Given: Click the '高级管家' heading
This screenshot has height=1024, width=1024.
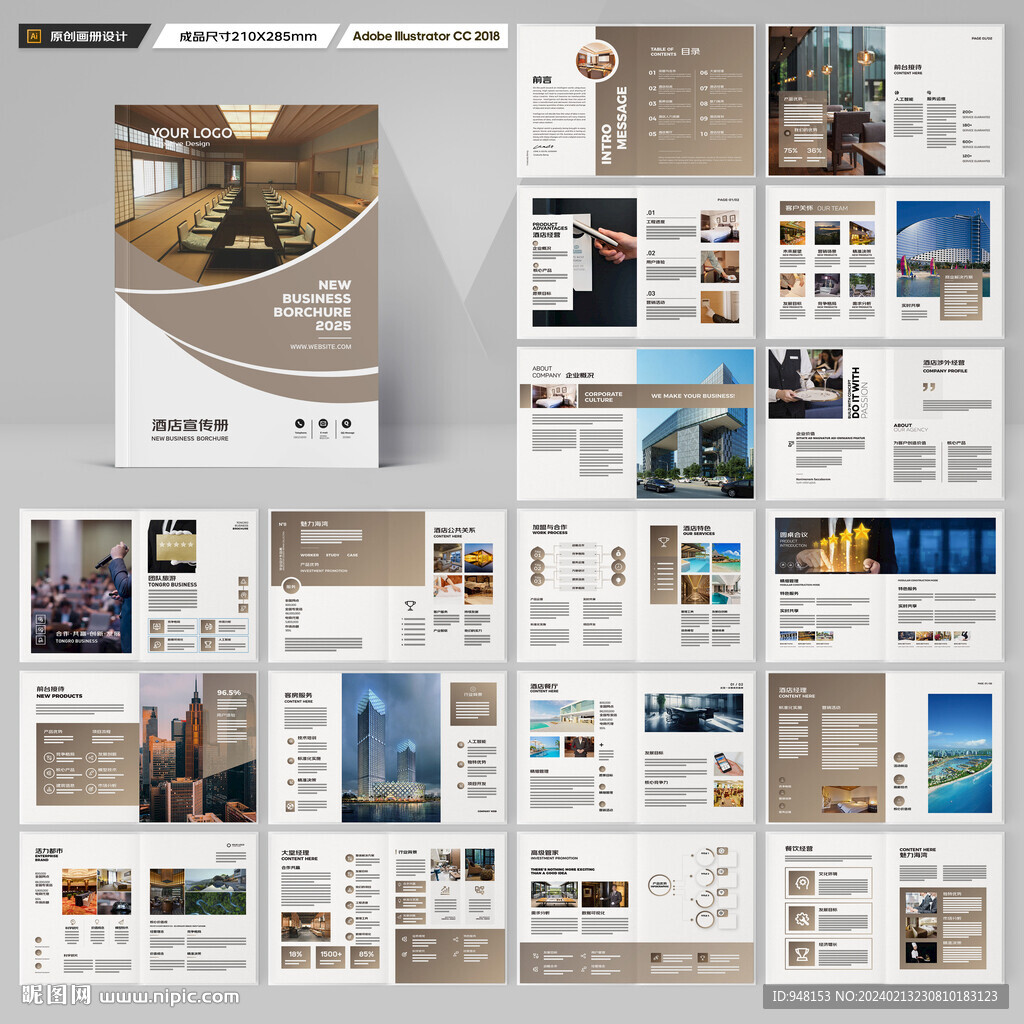Looking at the screenshot, I should (x=544, y=852).
